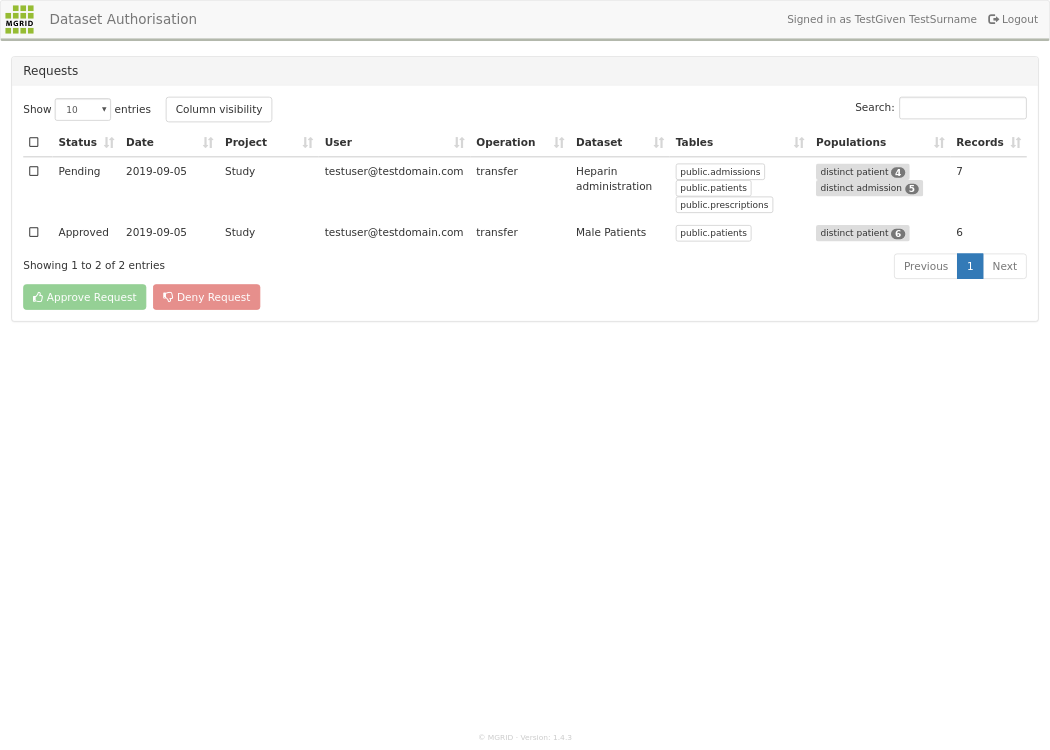Click the MGRID logo icon

(x=19, y=19)
